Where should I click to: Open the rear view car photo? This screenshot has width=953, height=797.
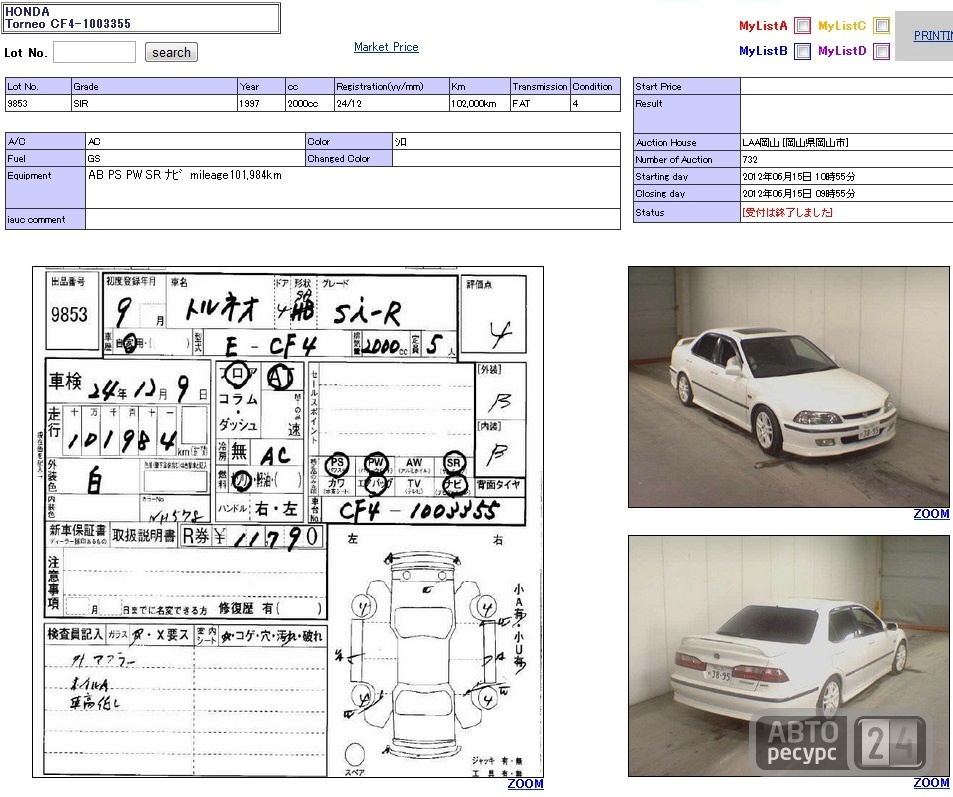788,655
